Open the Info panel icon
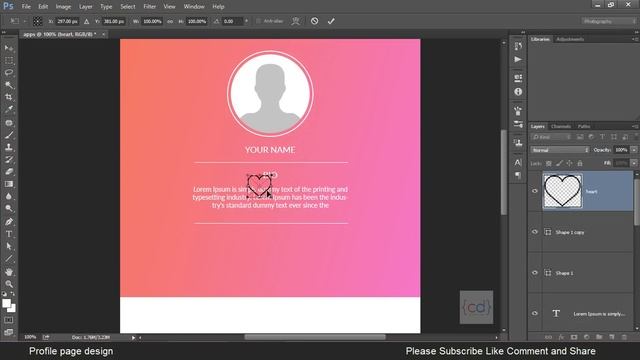This screenshot has width=640, height=360. tap(518, 92)
